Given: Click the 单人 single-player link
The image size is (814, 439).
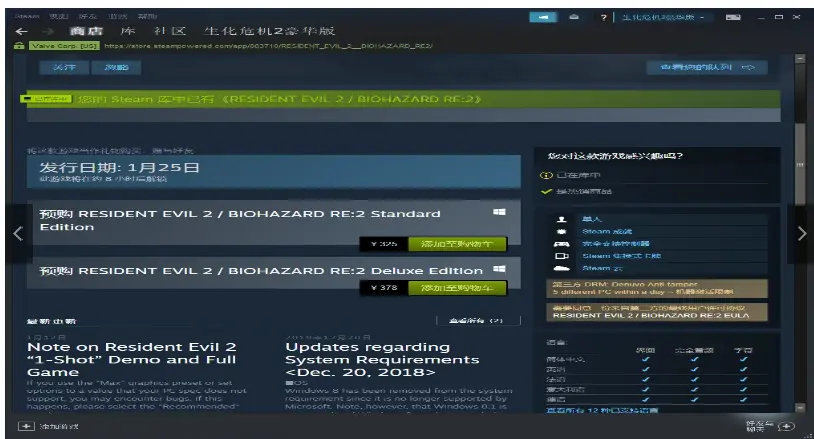Looking at the screenshot, I should [x=592, y=220].
